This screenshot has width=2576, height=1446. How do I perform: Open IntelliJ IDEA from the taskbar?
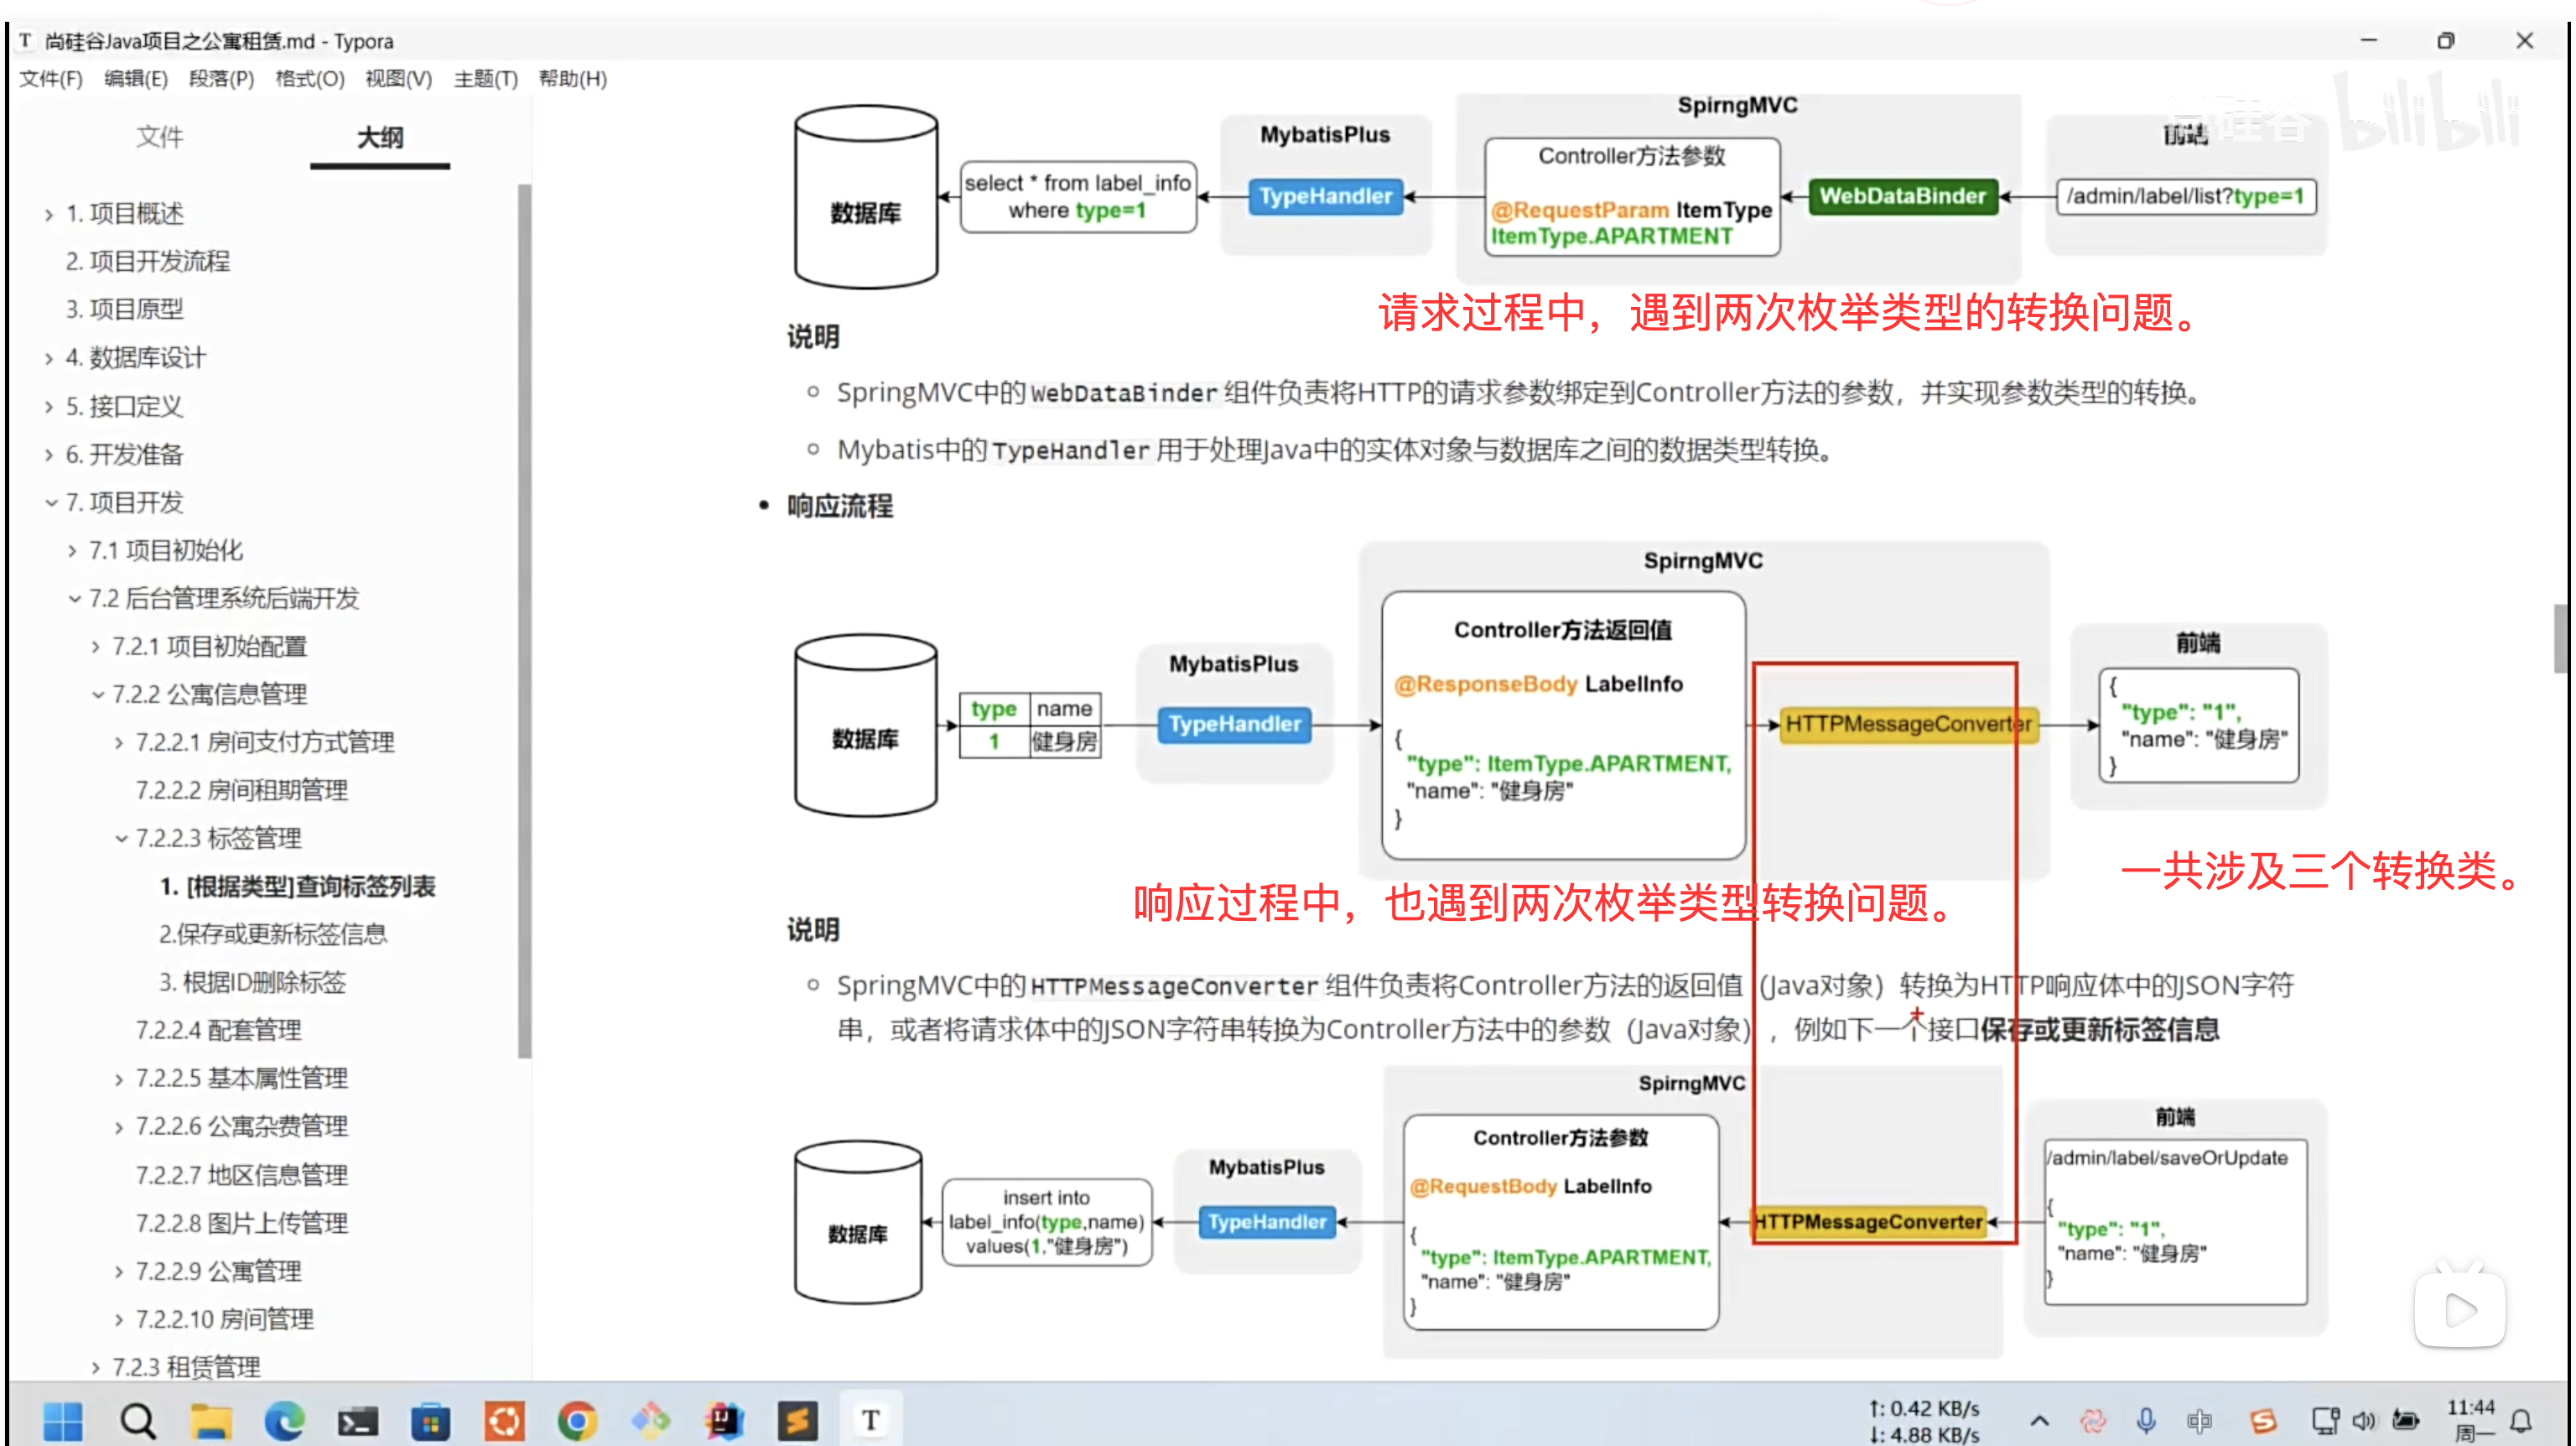coord(724,1418)
